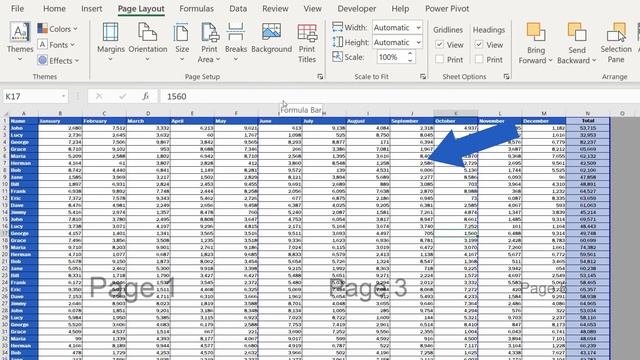
Task: Open theme Colors dropdown
Action: pyautogui.click(x=58, y=29)
